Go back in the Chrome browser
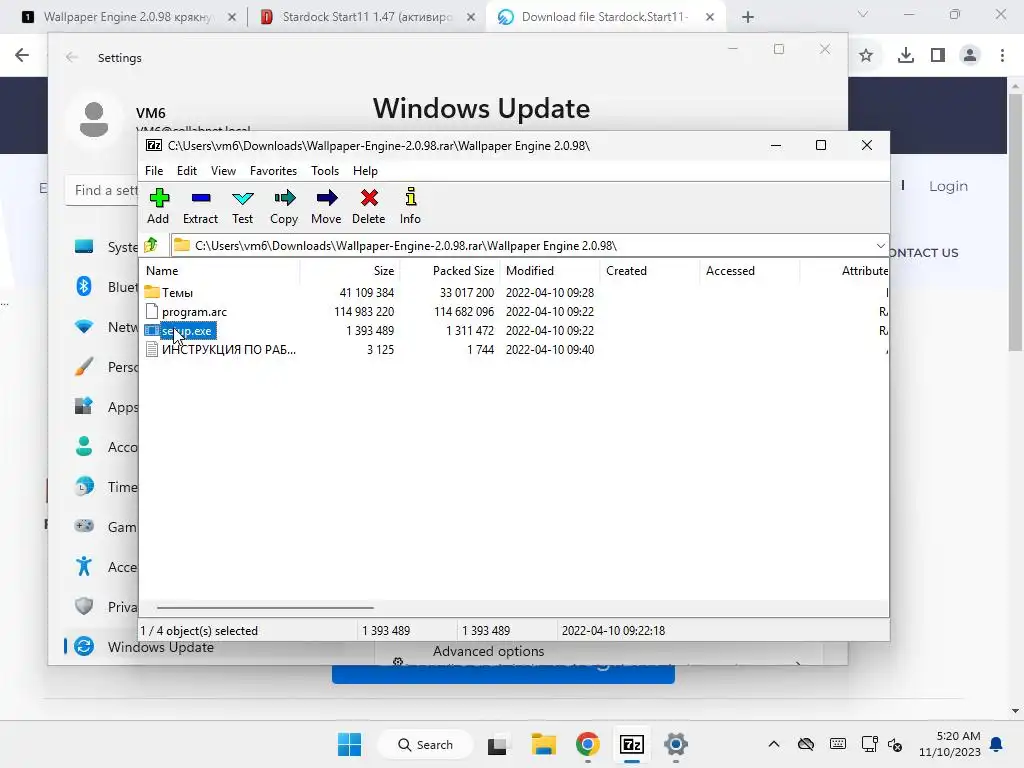The width and height of the screenshot is (1024, 768). 22,56
